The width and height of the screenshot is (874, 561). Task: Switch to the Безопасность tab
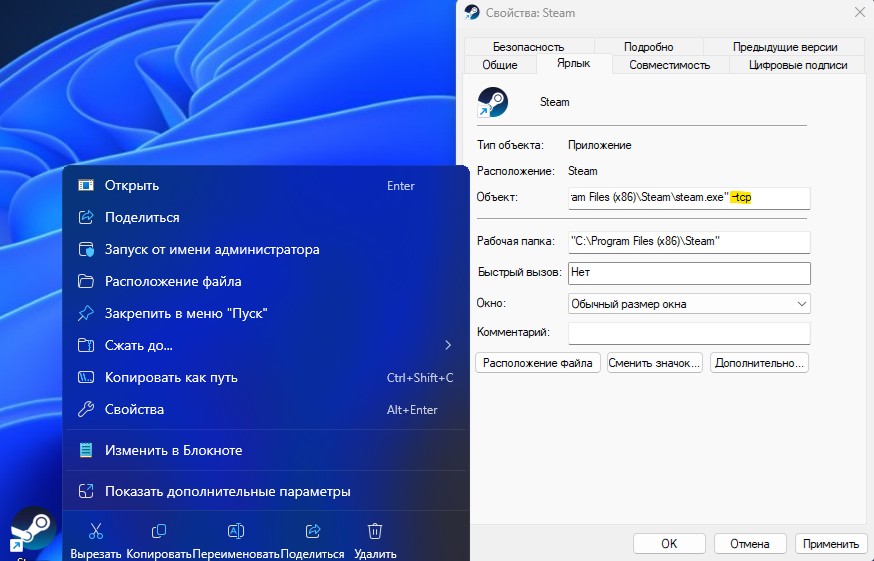tap(528, 47)
